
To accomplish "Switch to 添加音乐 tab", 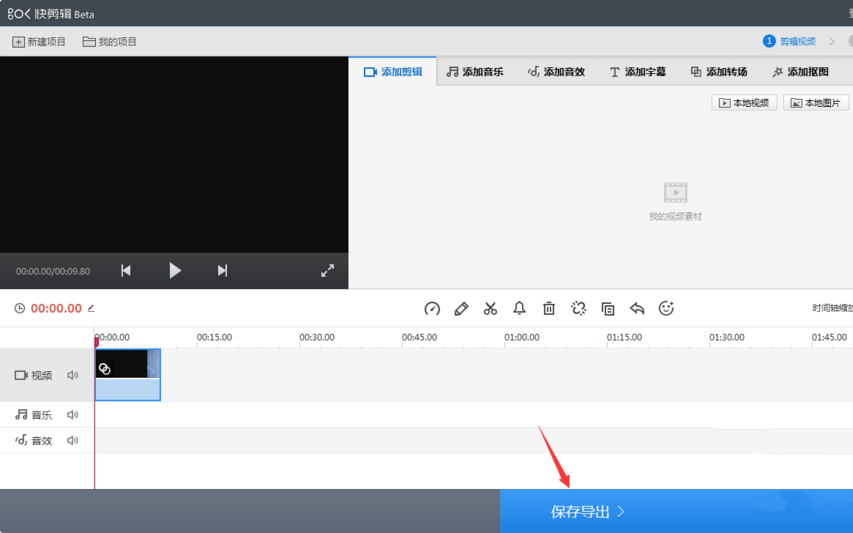I will pos(475,72).
